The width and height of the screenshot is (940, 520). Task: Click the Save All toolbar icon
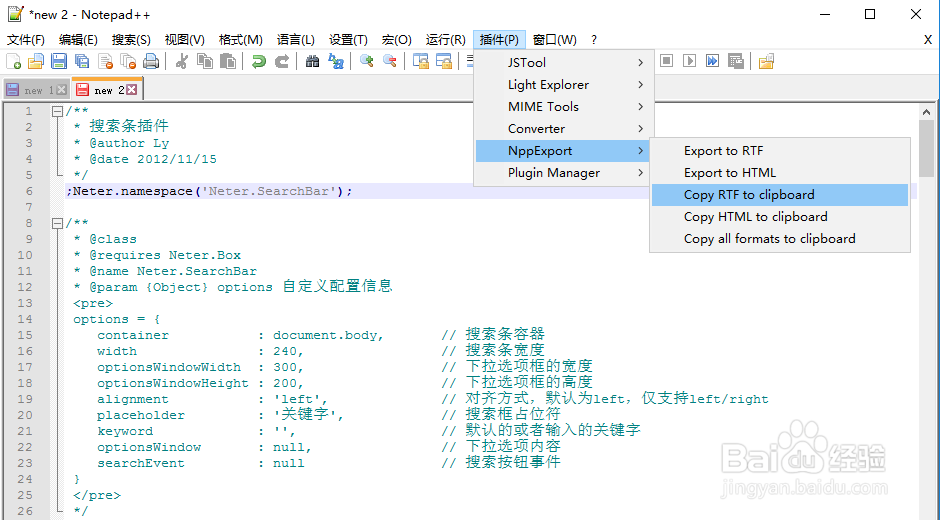pos(82,61)
